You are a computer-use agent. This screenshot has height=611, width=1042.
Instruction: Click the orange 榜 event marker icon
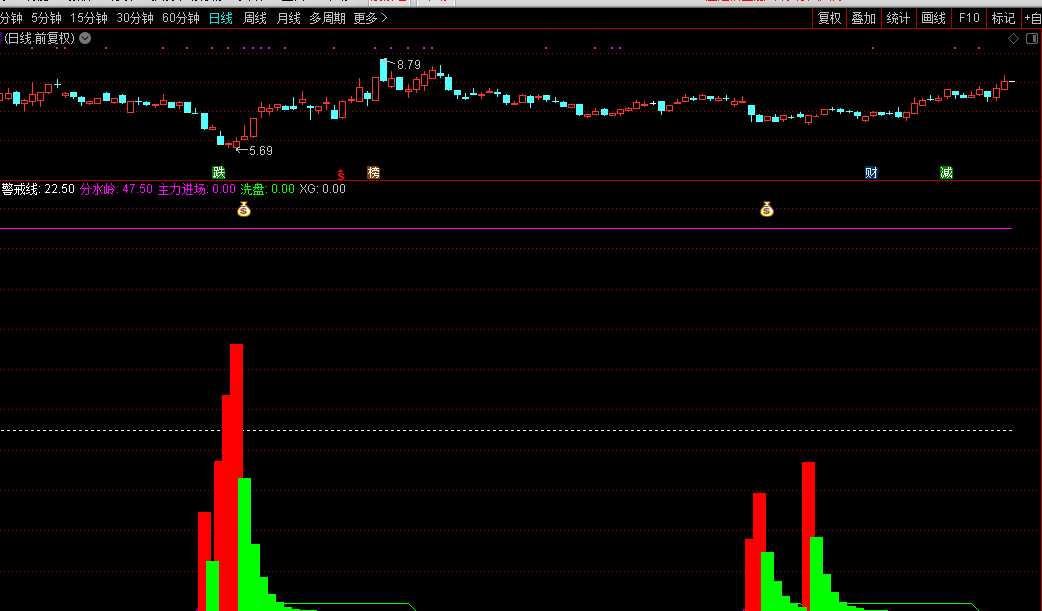tap(373, 172)
